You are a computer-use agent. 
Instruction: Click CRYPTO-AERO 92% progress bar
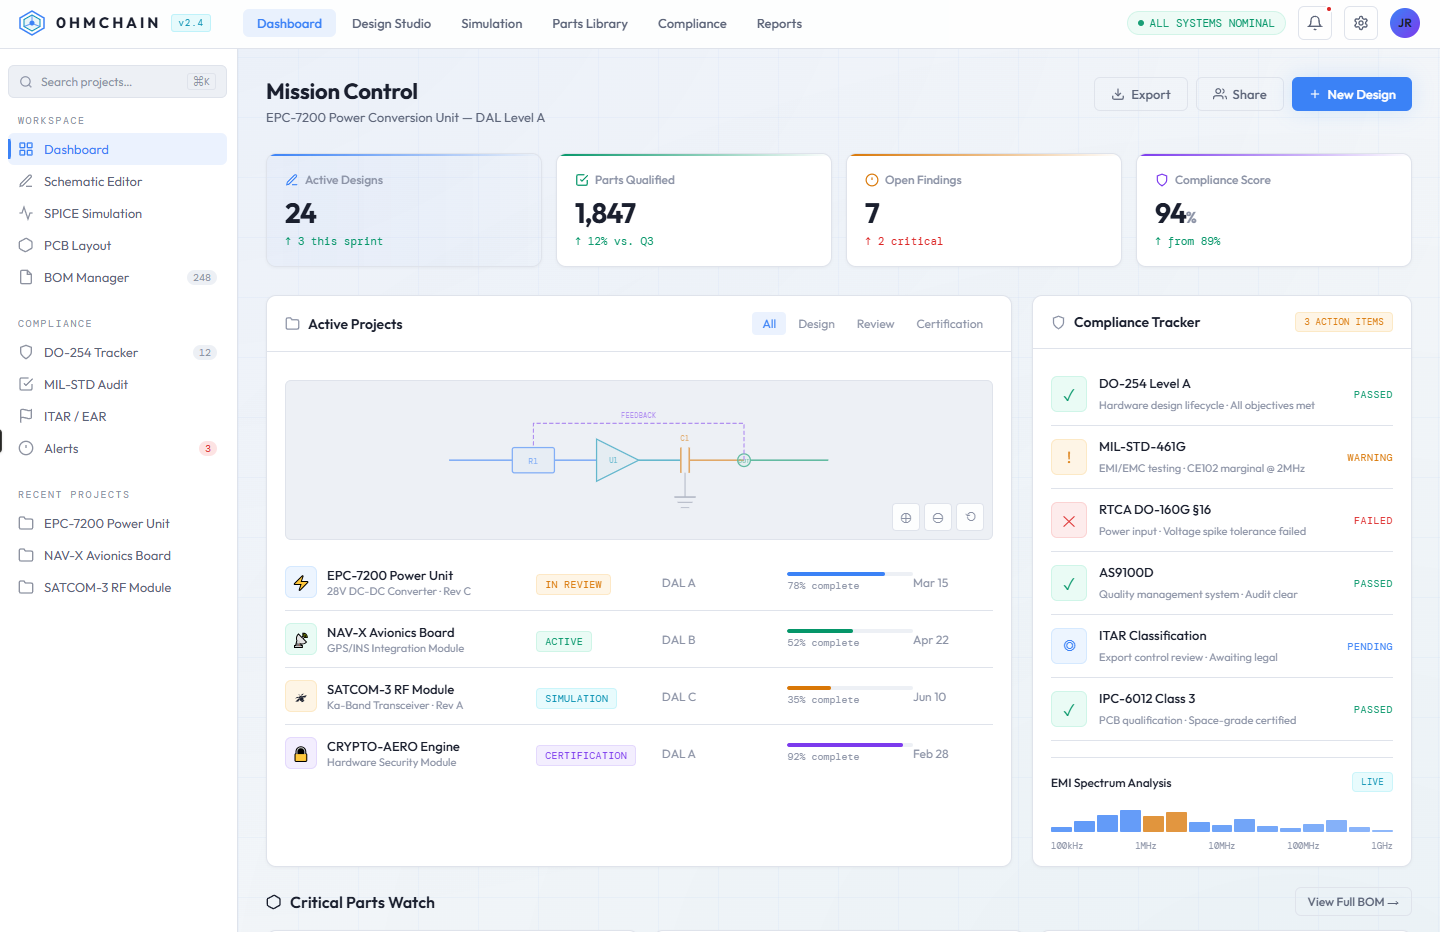point(850,745)
